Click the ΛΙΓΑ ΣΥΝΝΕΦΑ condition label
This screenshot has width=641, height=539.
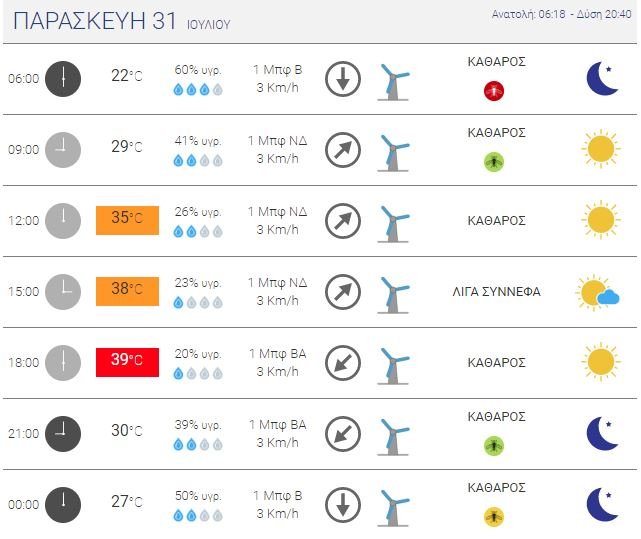(496, 292)
